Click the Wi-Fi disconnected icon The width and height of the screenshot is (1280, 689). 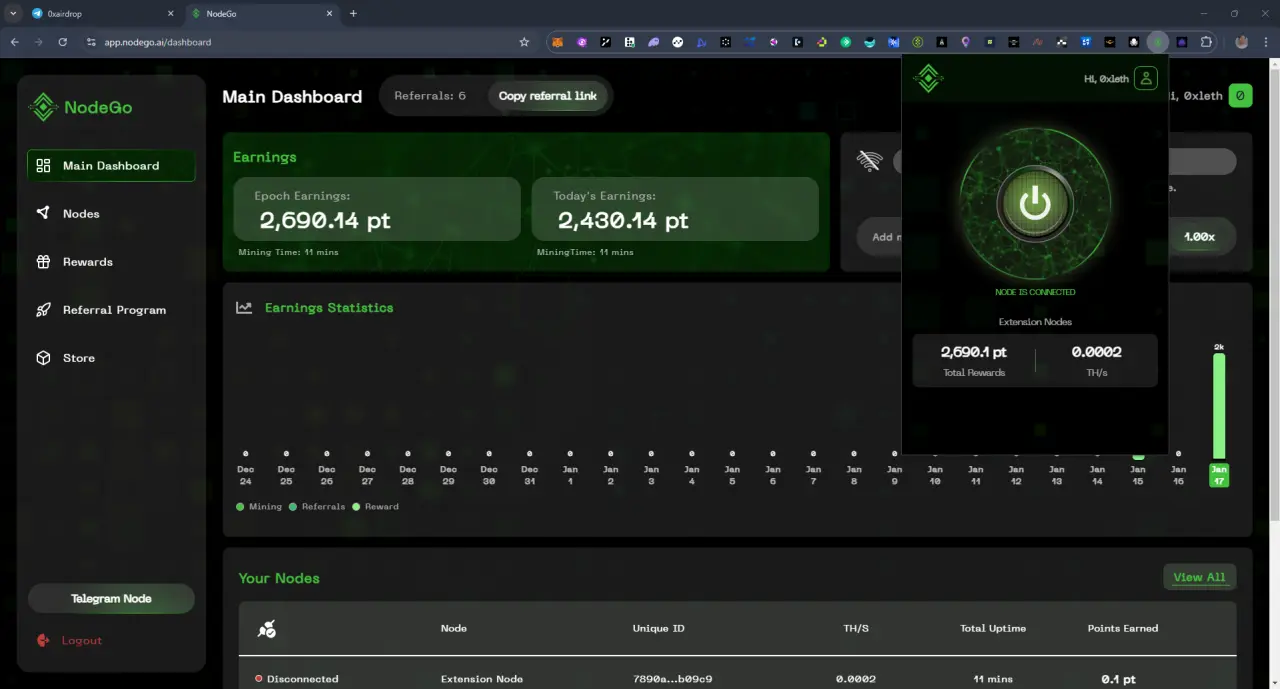point(869,161)
